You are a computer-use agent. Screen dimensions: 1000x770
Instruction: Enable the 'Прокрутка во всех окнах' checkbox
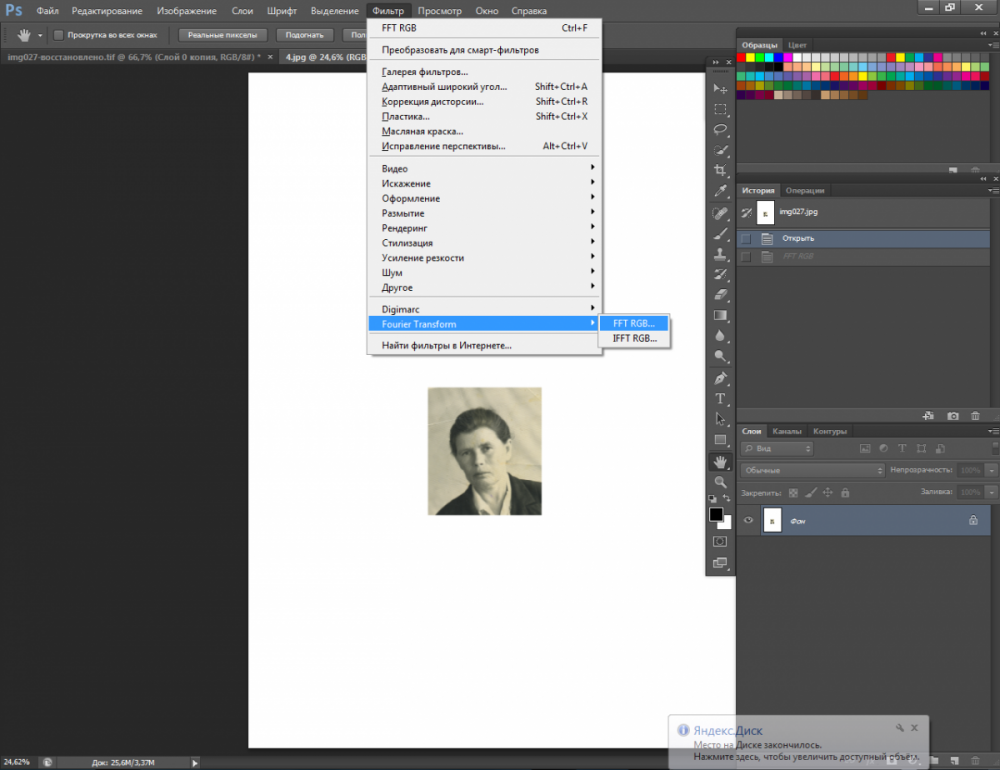58,35
